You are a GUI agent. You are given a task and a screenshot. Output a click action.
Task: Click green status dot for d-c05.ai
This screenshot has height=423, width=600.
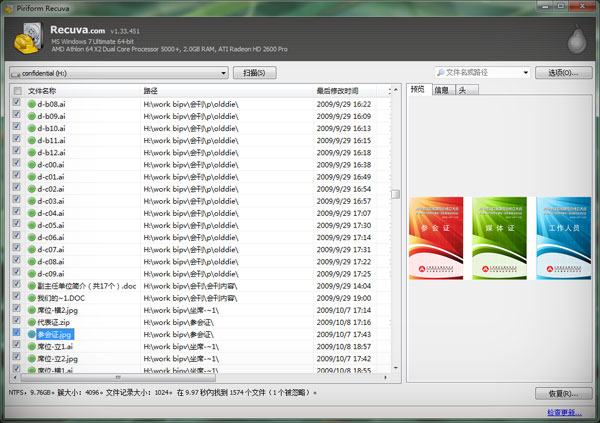[32, 225]
